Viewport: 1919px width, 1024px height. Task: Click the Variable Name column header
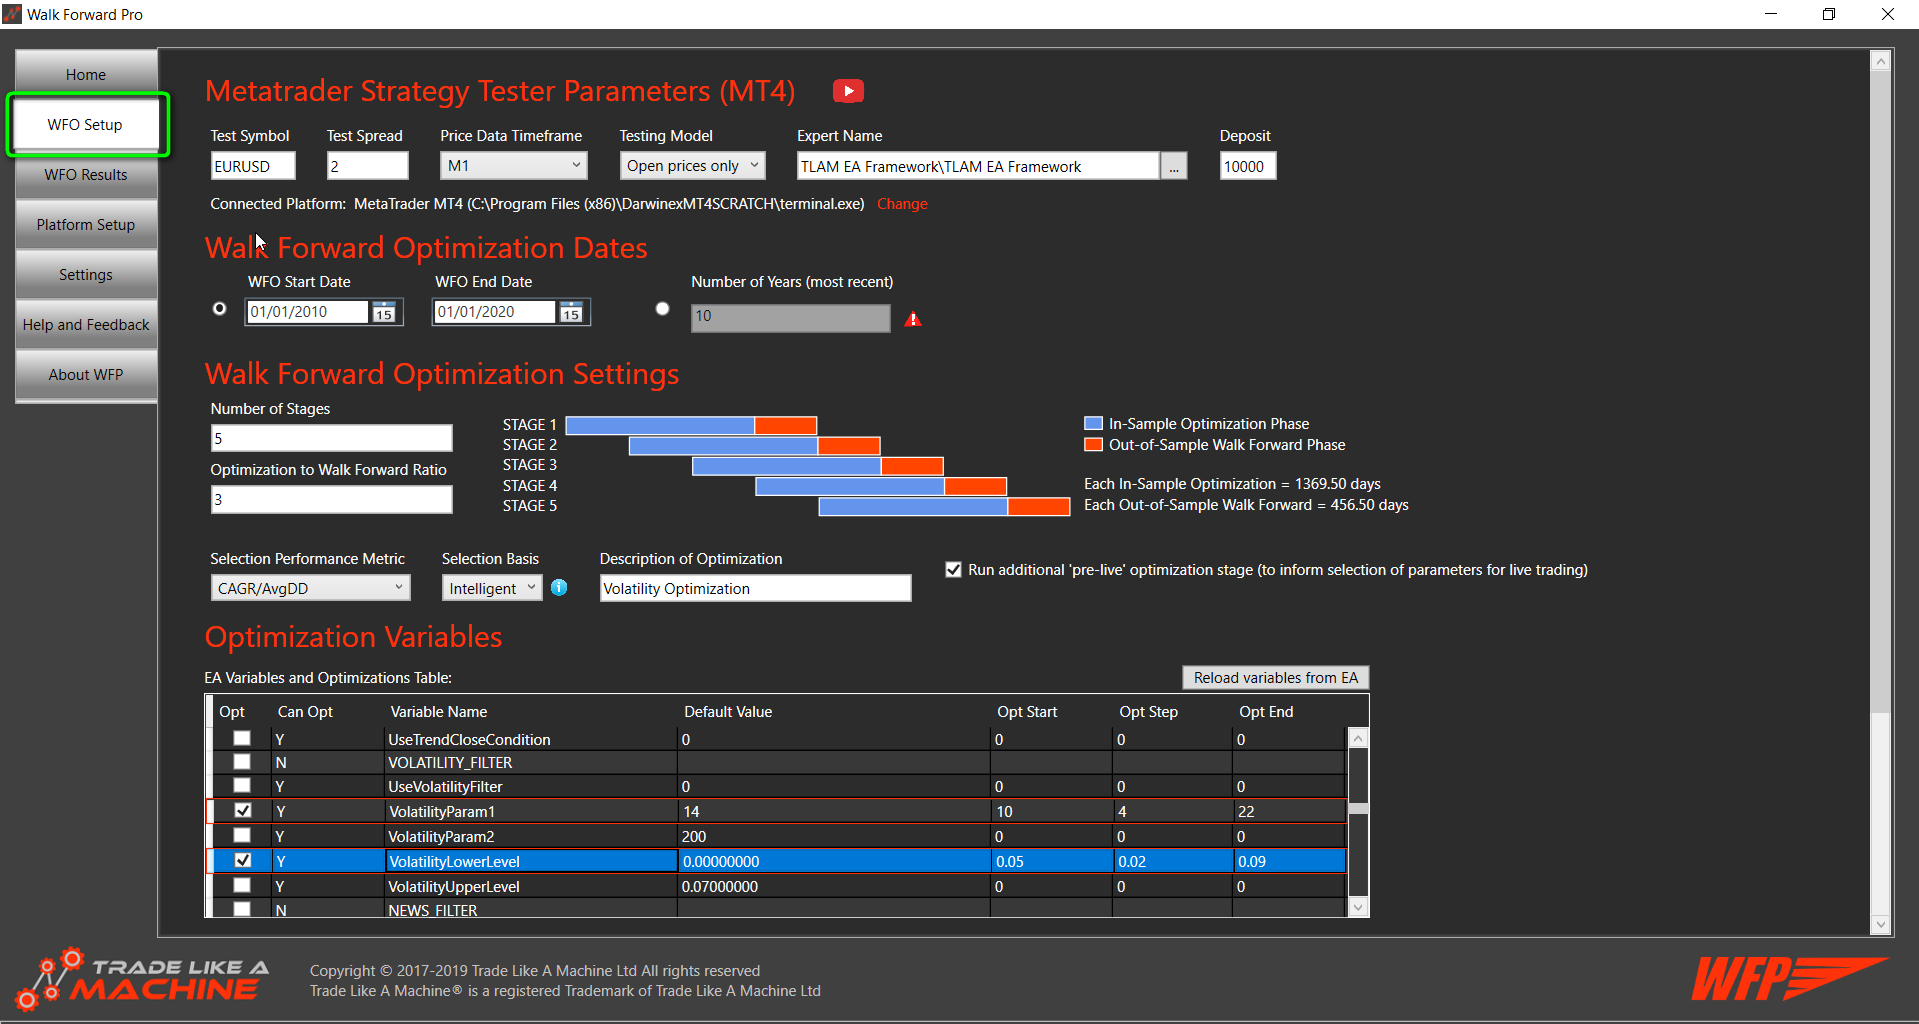click(x=439, y=712)
